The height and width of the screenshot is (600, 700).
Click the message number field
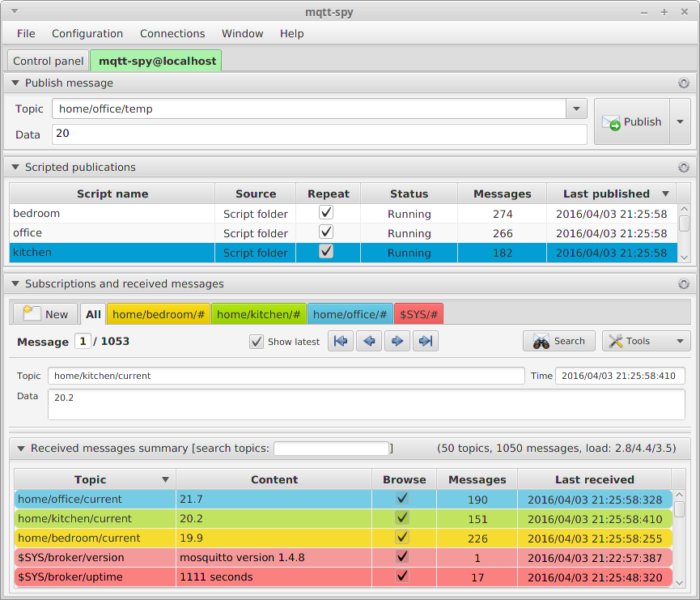(x=83, y=342)
